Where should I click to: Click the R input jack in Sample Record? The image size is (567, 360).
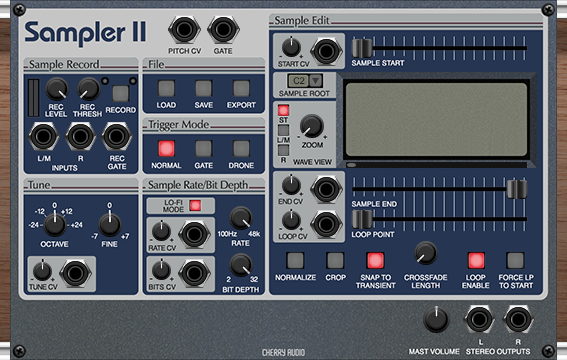(x=80, y=137)
